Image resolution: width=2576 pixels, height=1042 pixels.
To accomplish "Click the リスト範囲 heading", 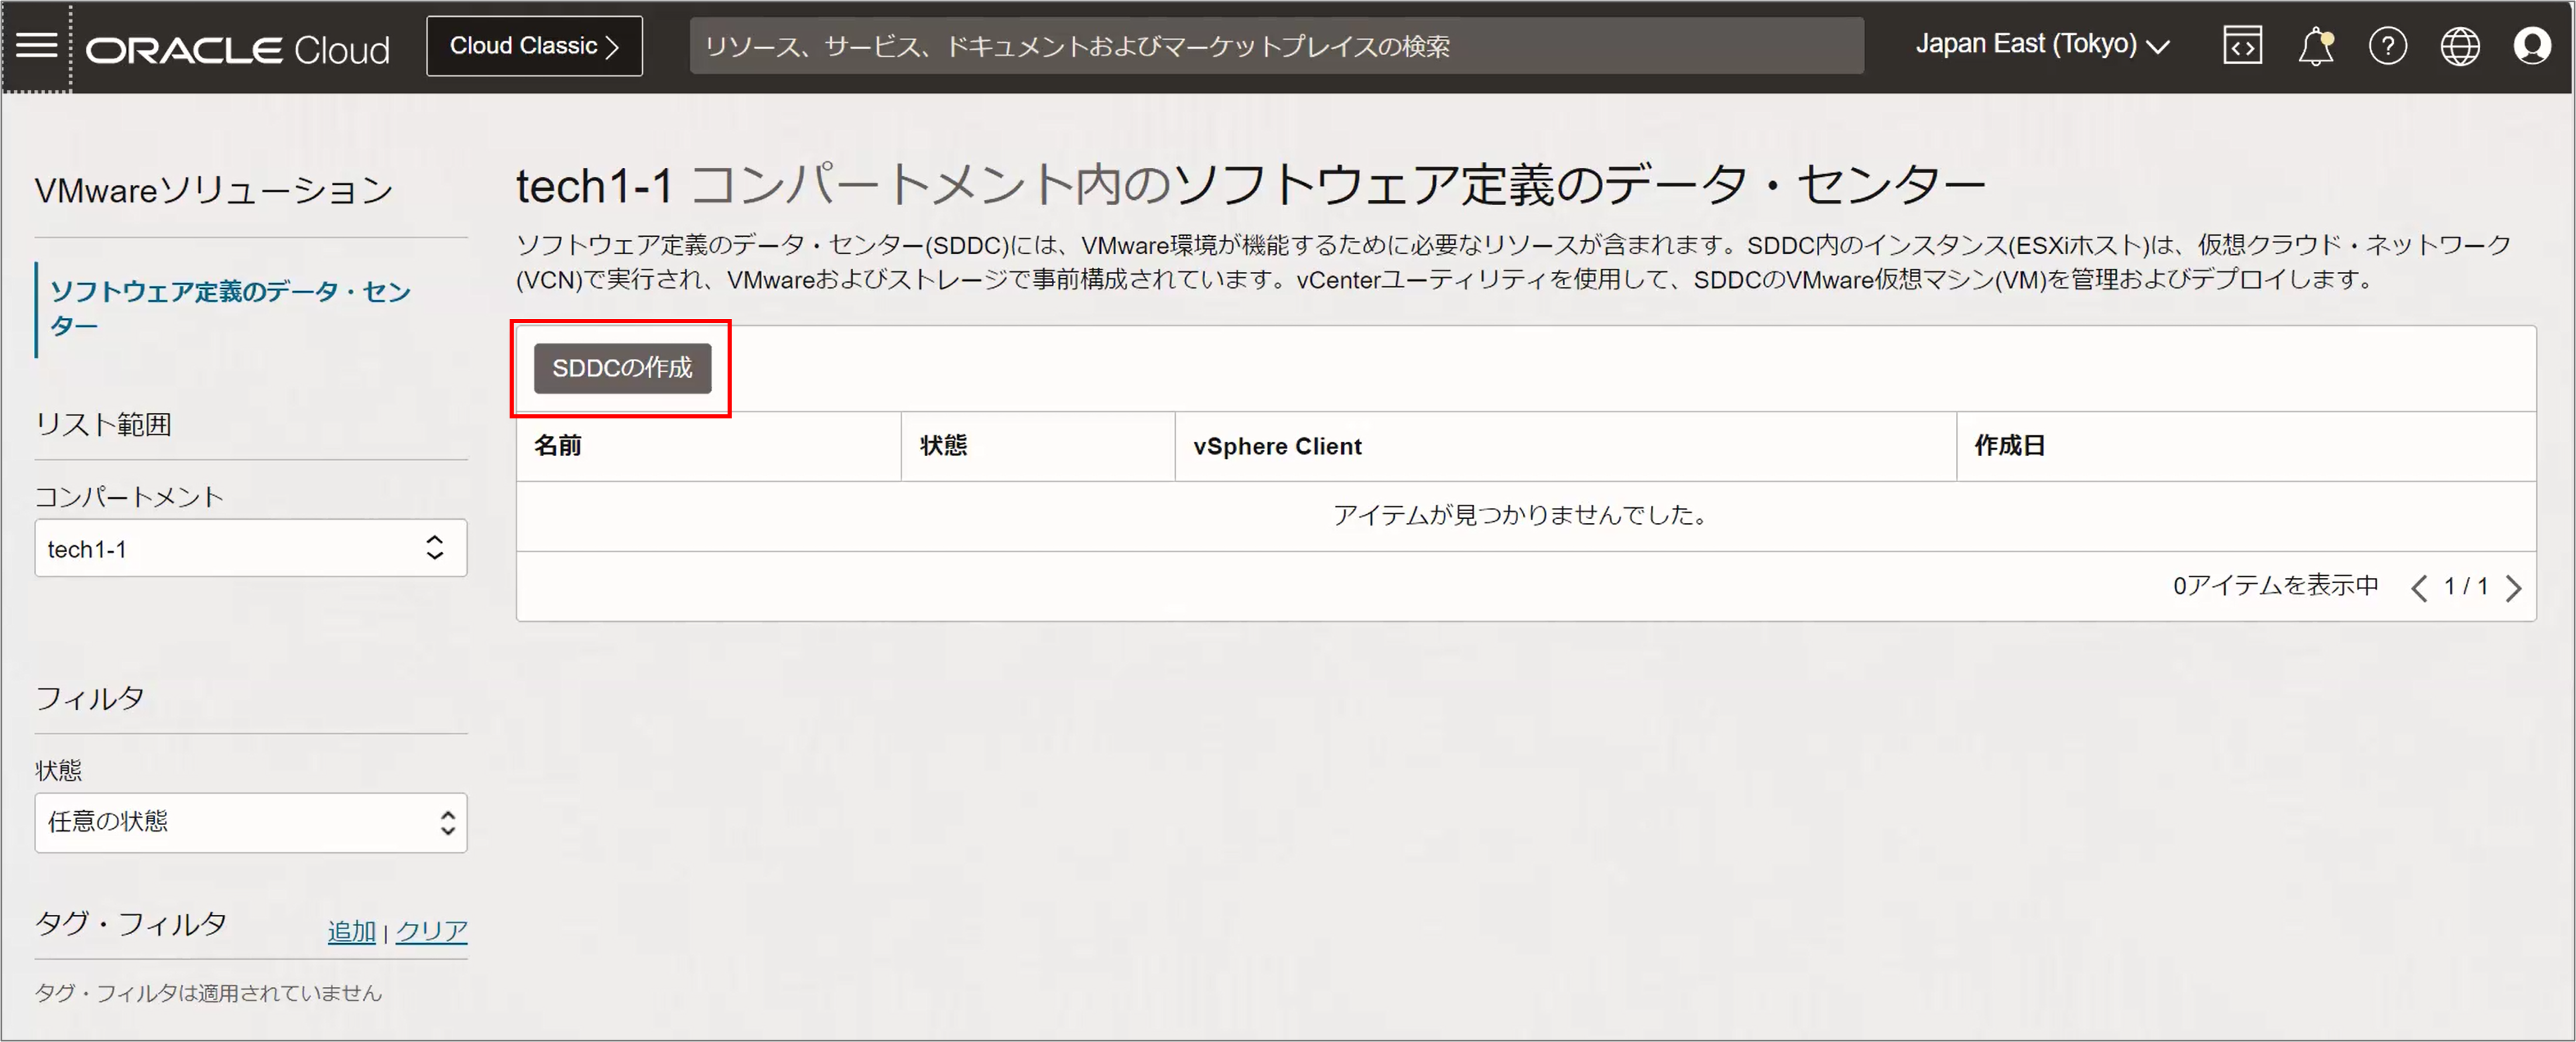I will point(103,425).
